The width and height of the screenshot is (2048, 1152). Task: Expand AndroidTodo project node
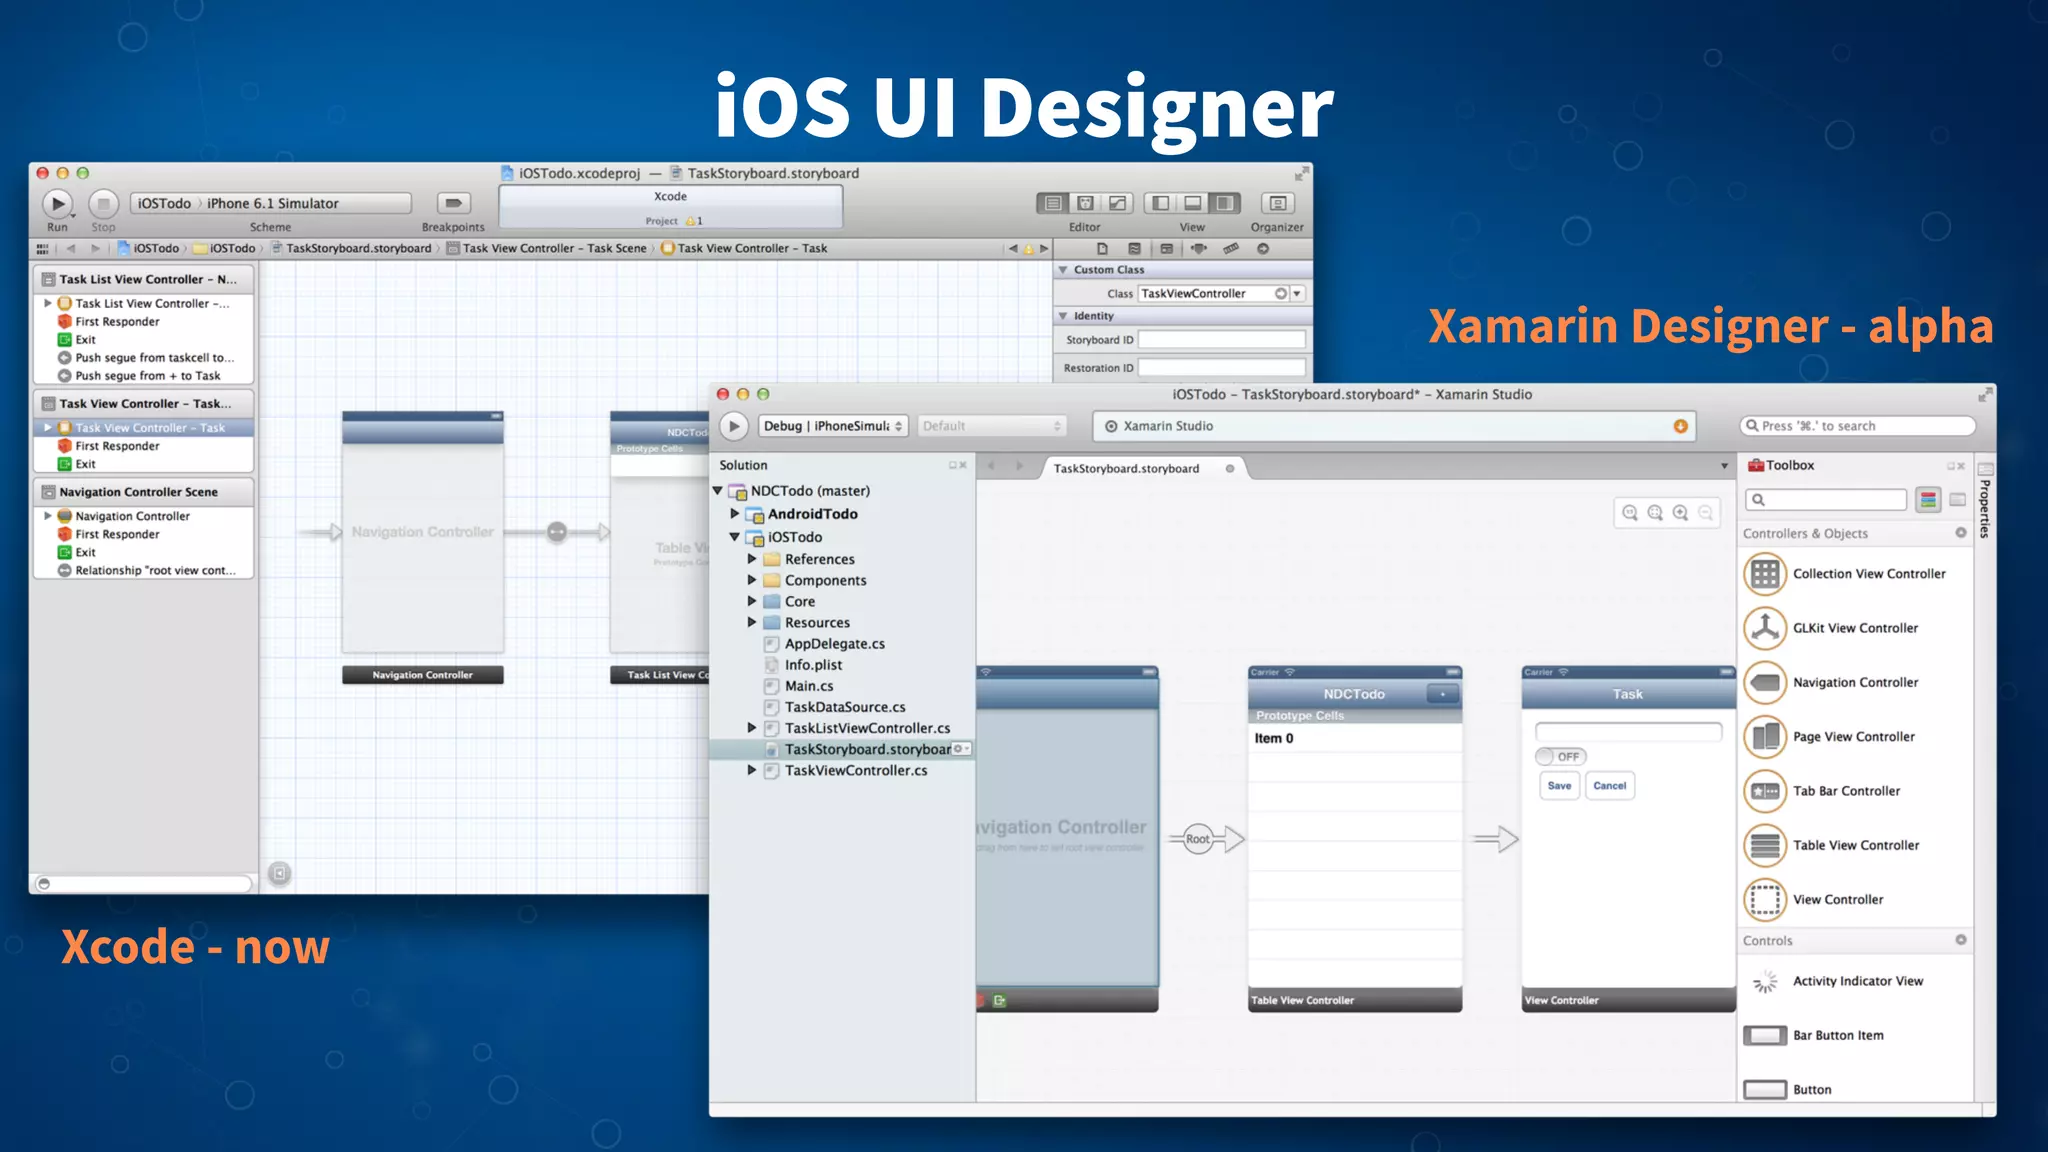[735, 514]
